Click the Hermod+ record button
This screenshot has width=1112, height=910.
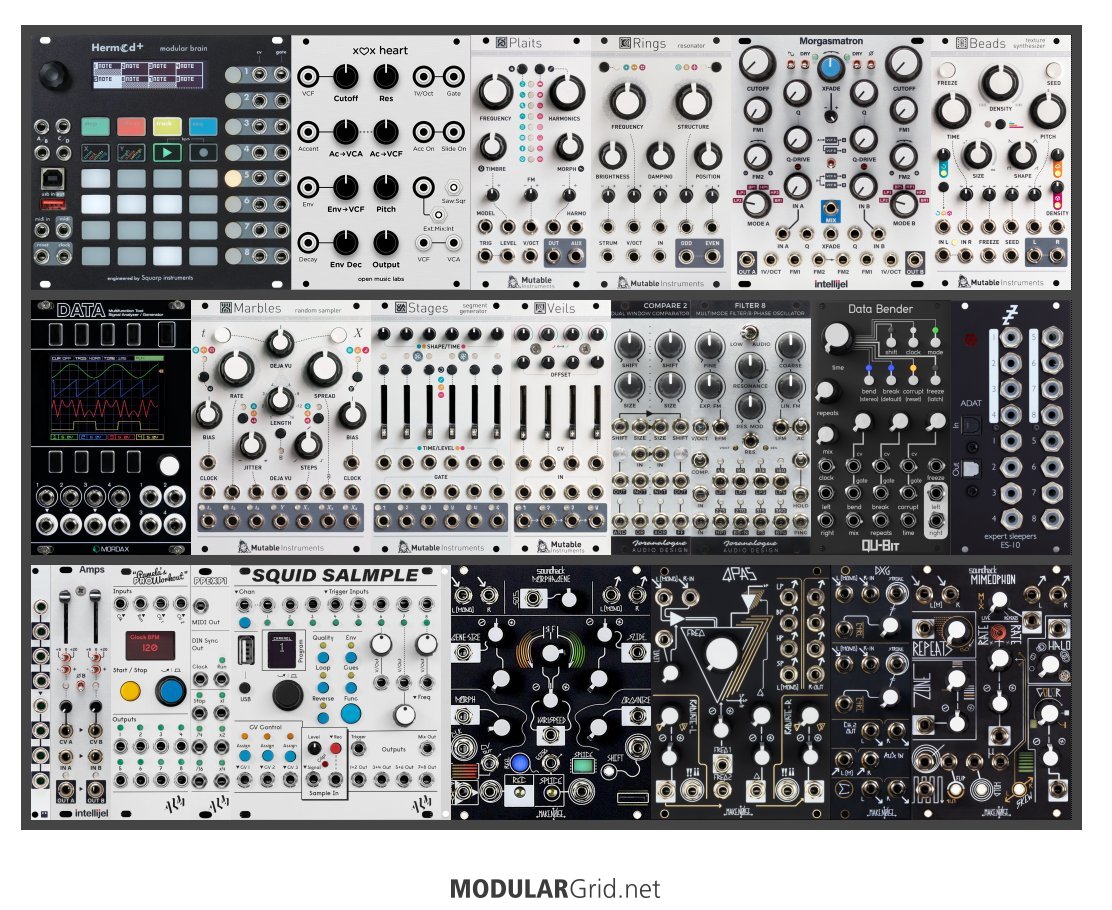pyautogui.click(x=203, y=152)
